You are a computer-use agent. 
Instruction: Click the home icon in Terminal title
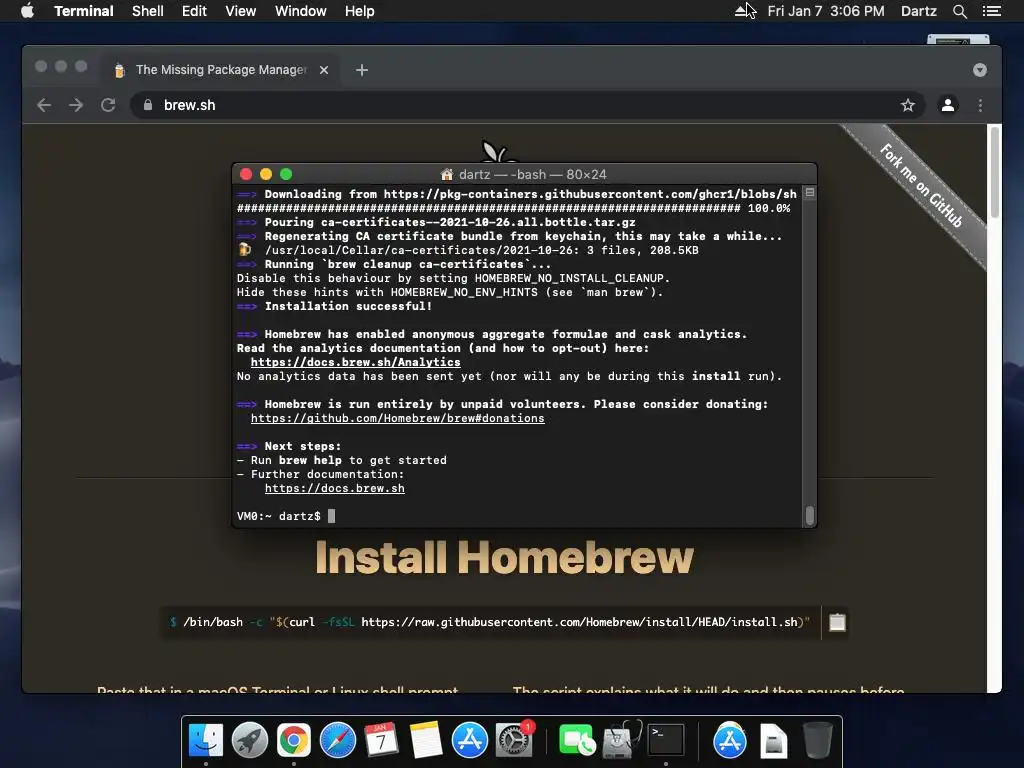pyautogui.click(x=447, y=174)
